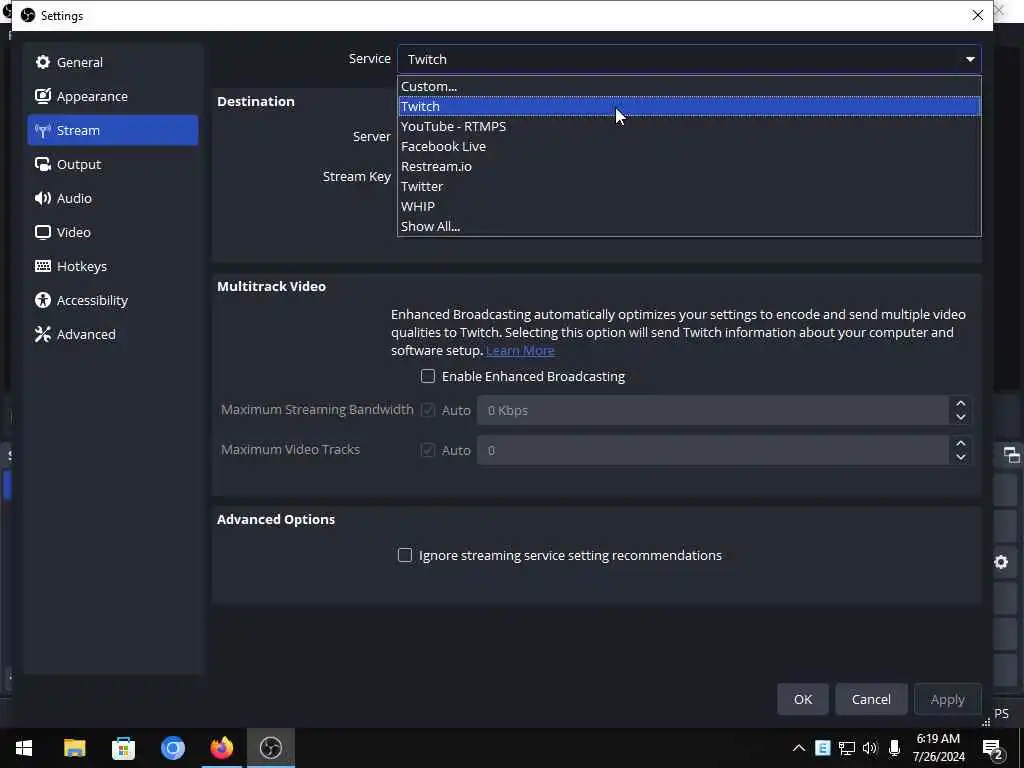Open the Chromium browser taskbar icon

point(172,748)
